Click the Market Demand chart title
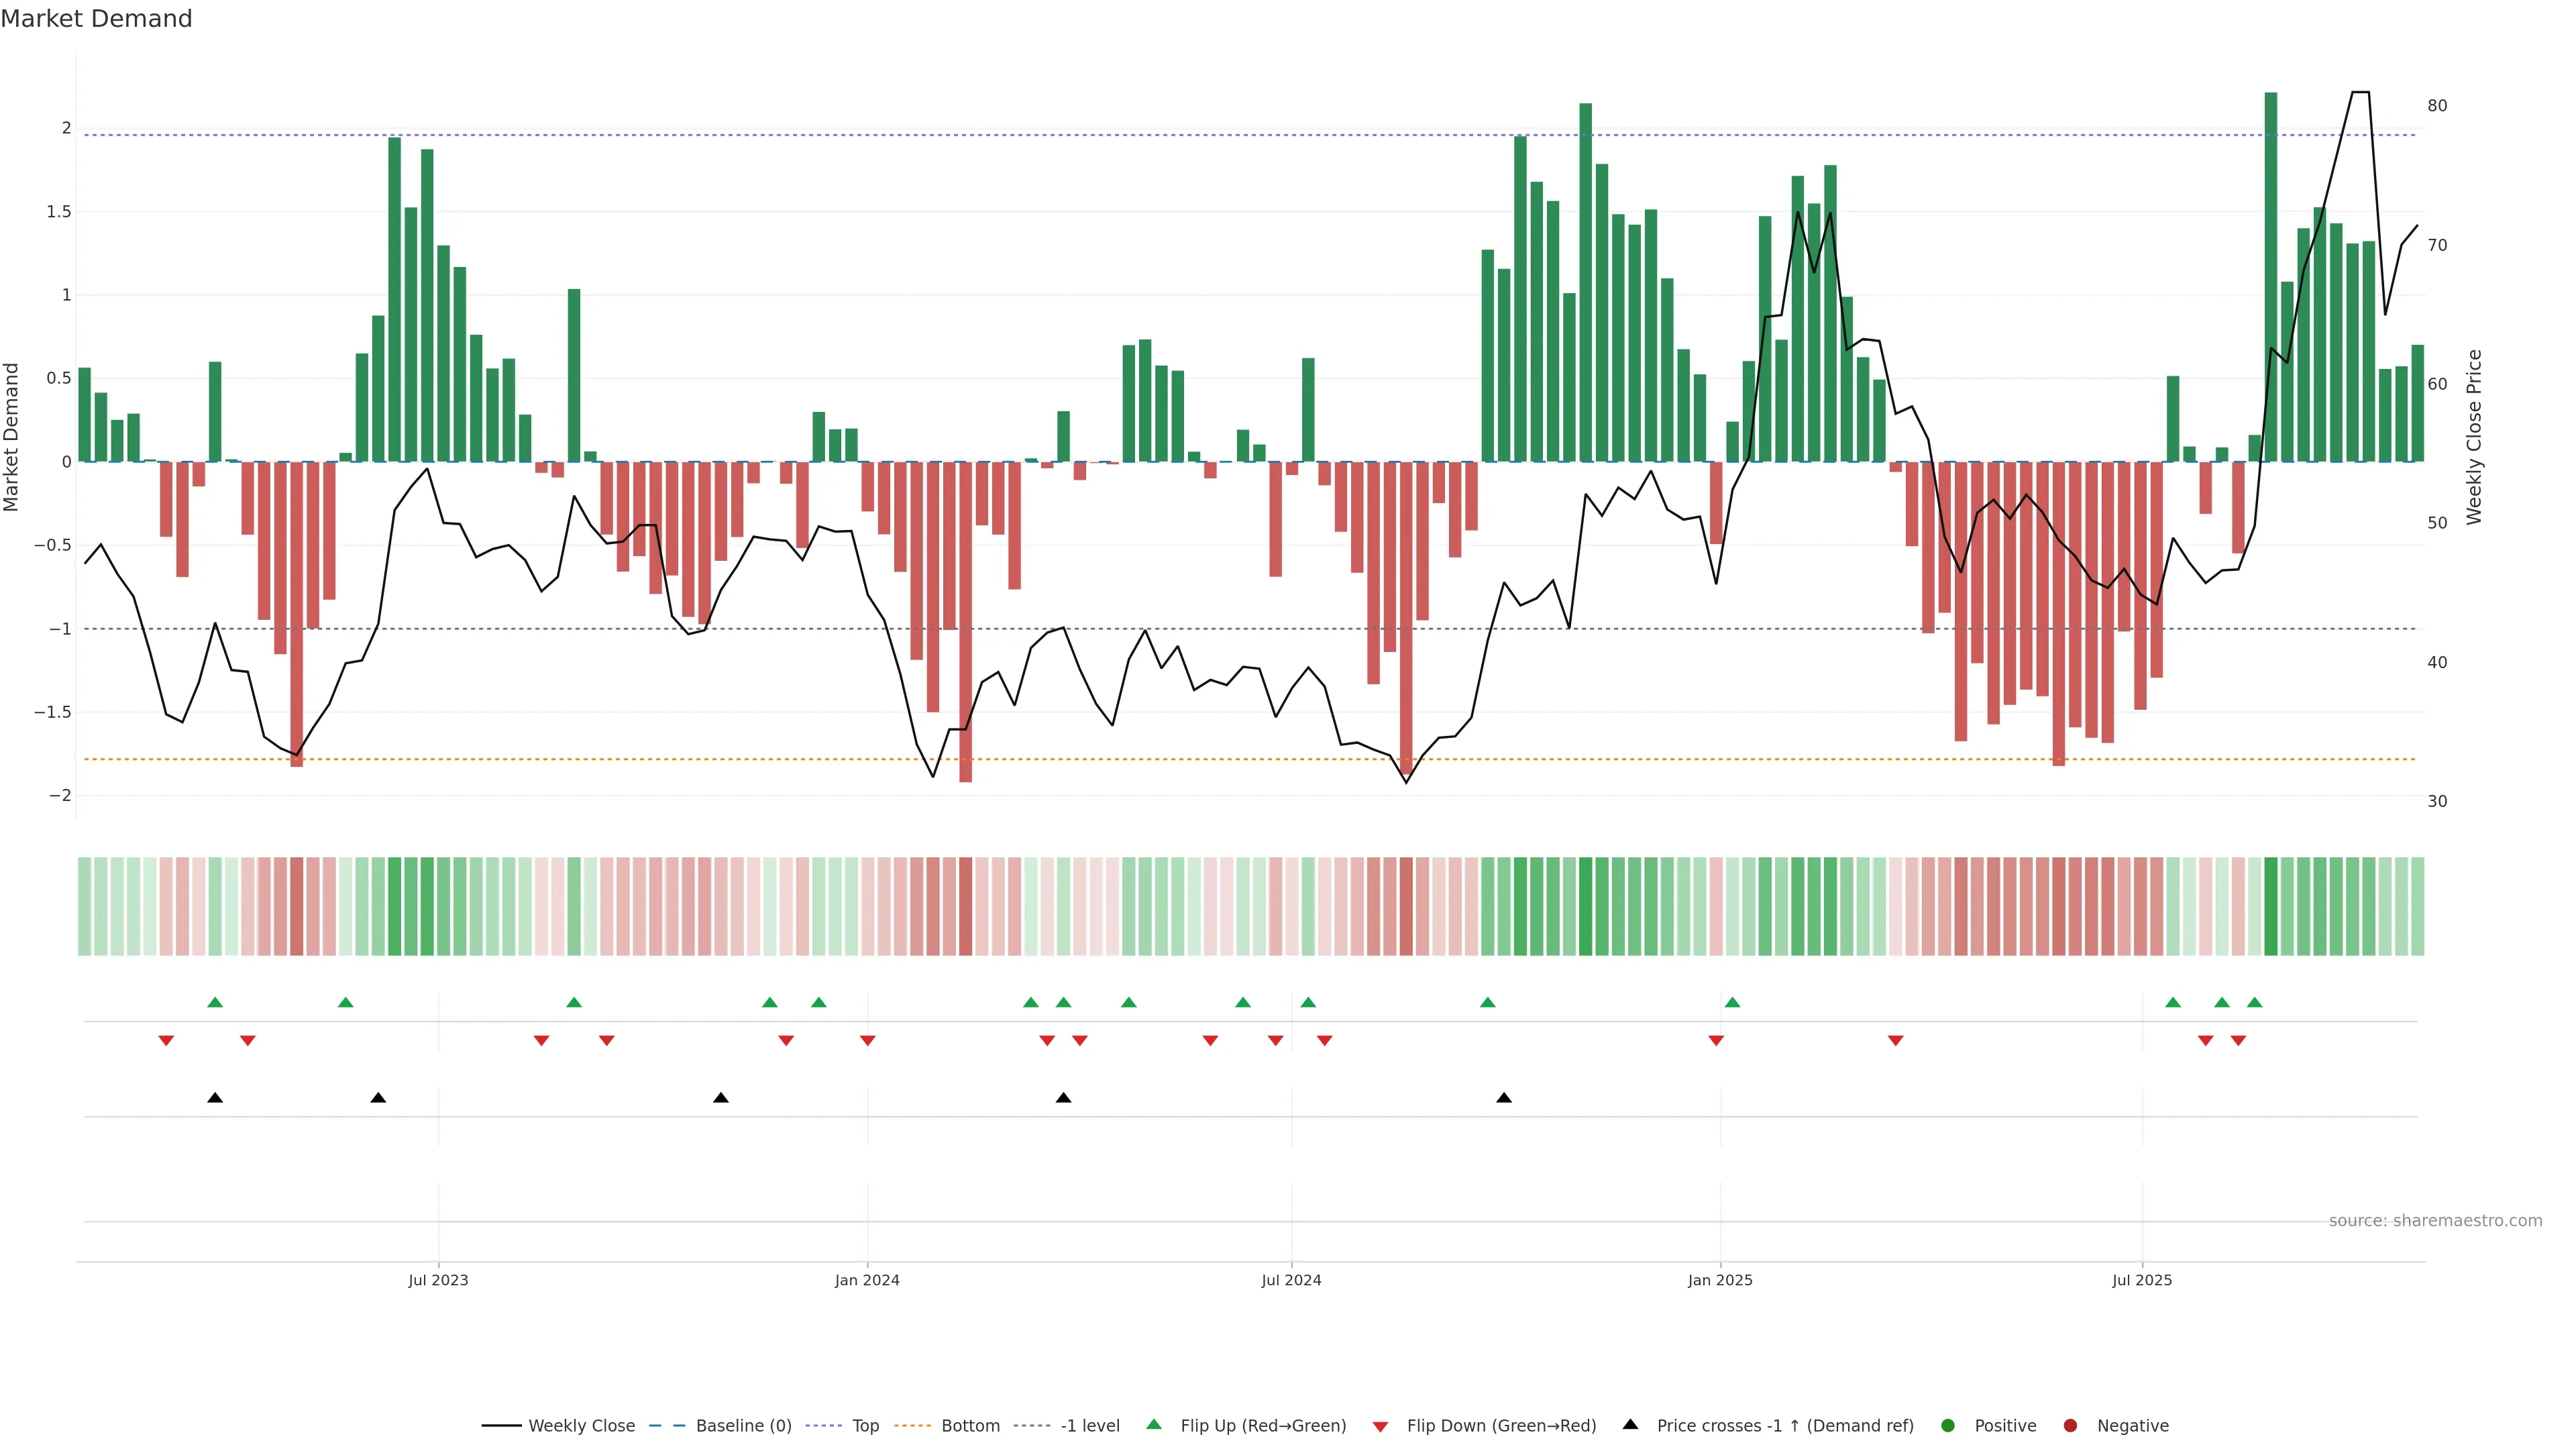Image resolution: width=2576 pixels, height=1449 pixels. point(96,19)
